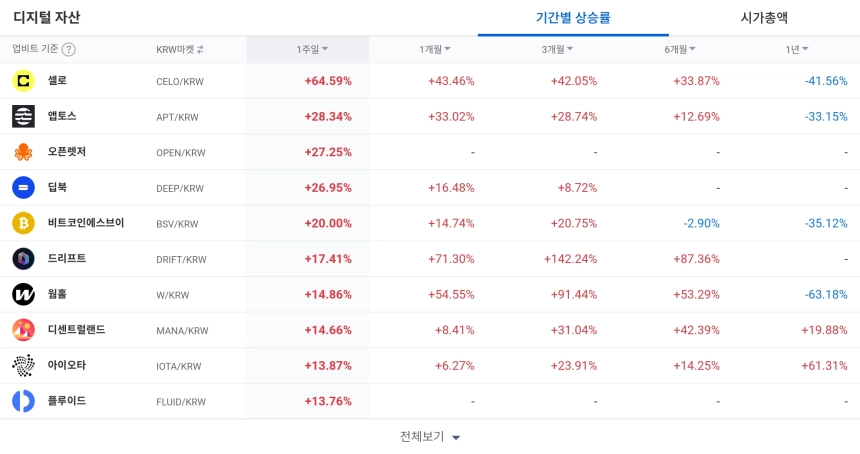The image size is (860, 454).
Task: Open the 비트코인에스브이 asset link
Action: click(86, 223)
